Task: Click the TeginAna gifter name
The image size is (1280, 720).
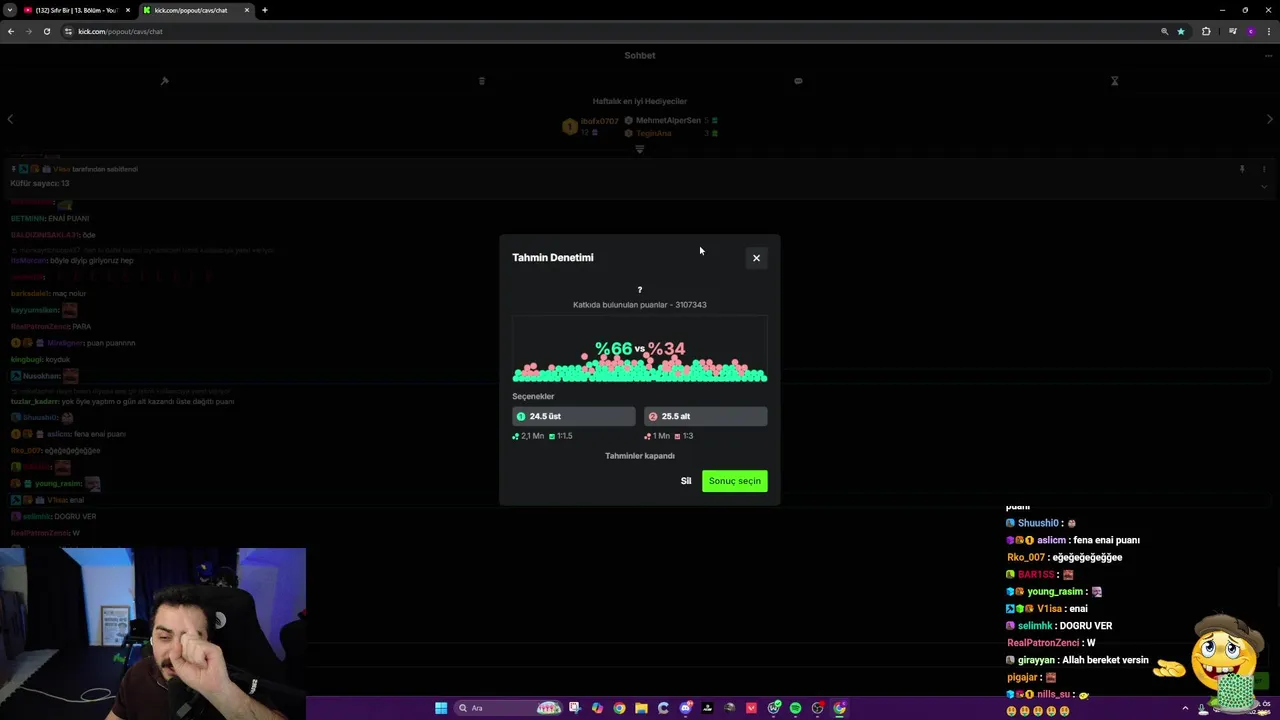Action: click(x=654, y=133)
